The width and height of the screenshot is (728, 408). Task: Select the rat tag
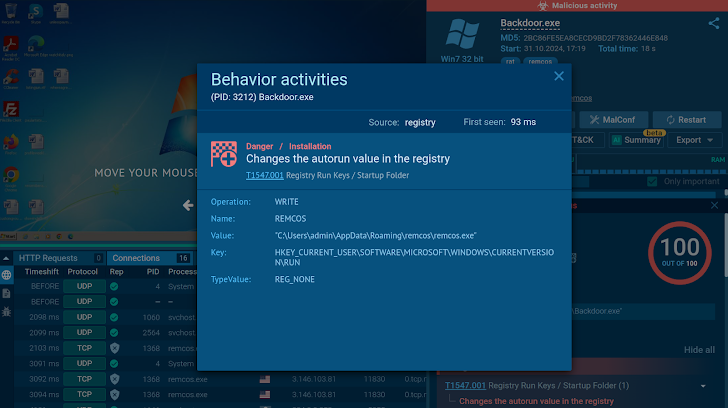[510, 61]
